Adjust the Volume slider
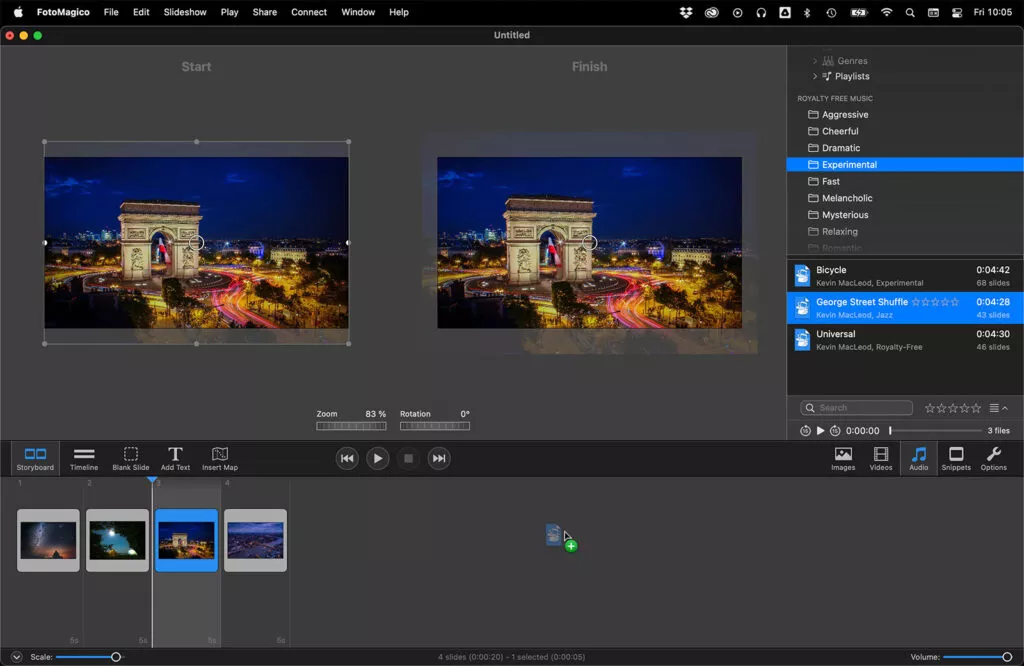1024x666 pixels. (x=978, y=657)
